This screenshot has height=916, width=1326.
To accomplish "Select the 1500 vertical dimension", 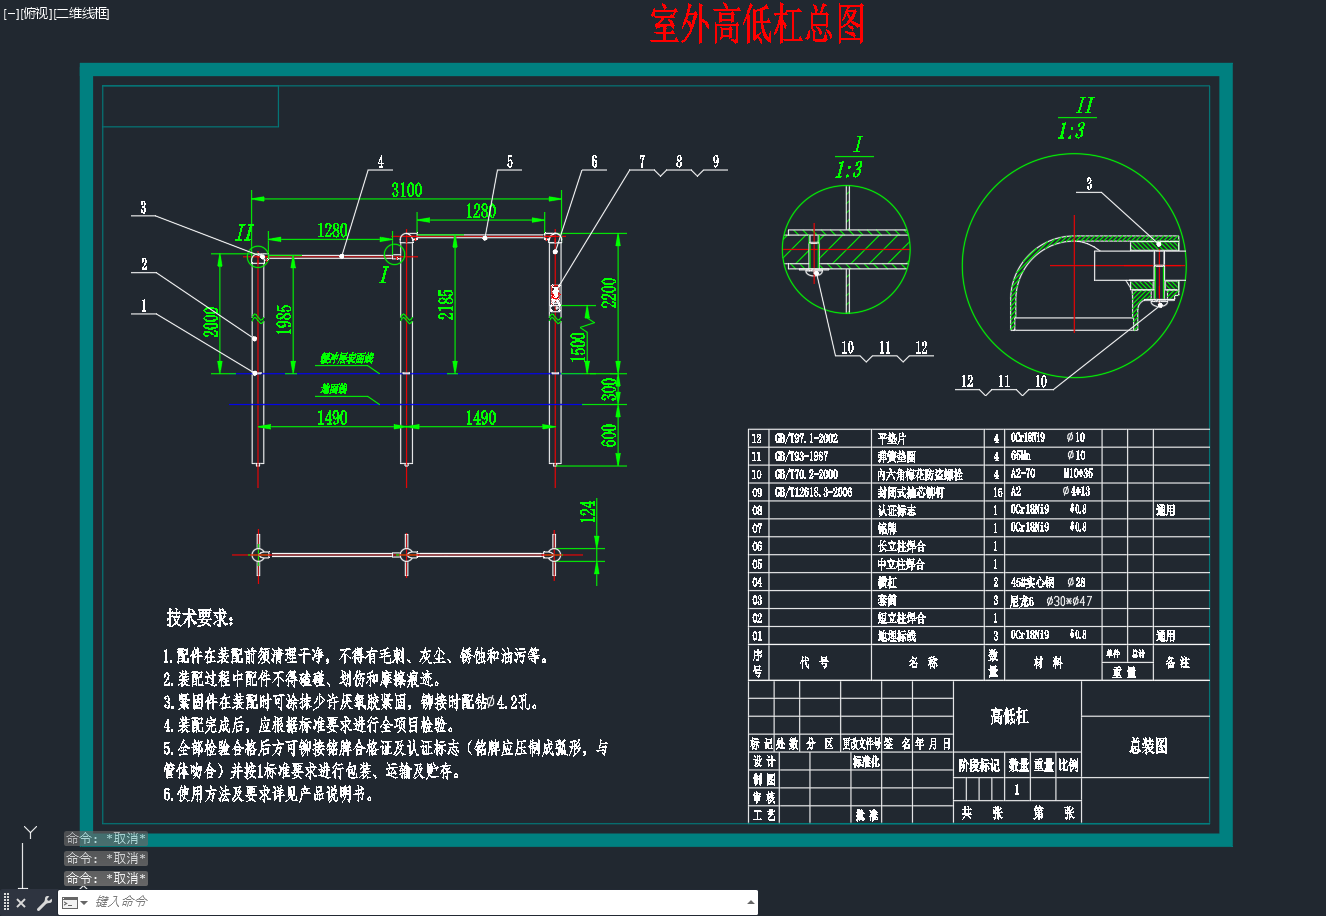I will pyautogui.click(x=579, y=348).
